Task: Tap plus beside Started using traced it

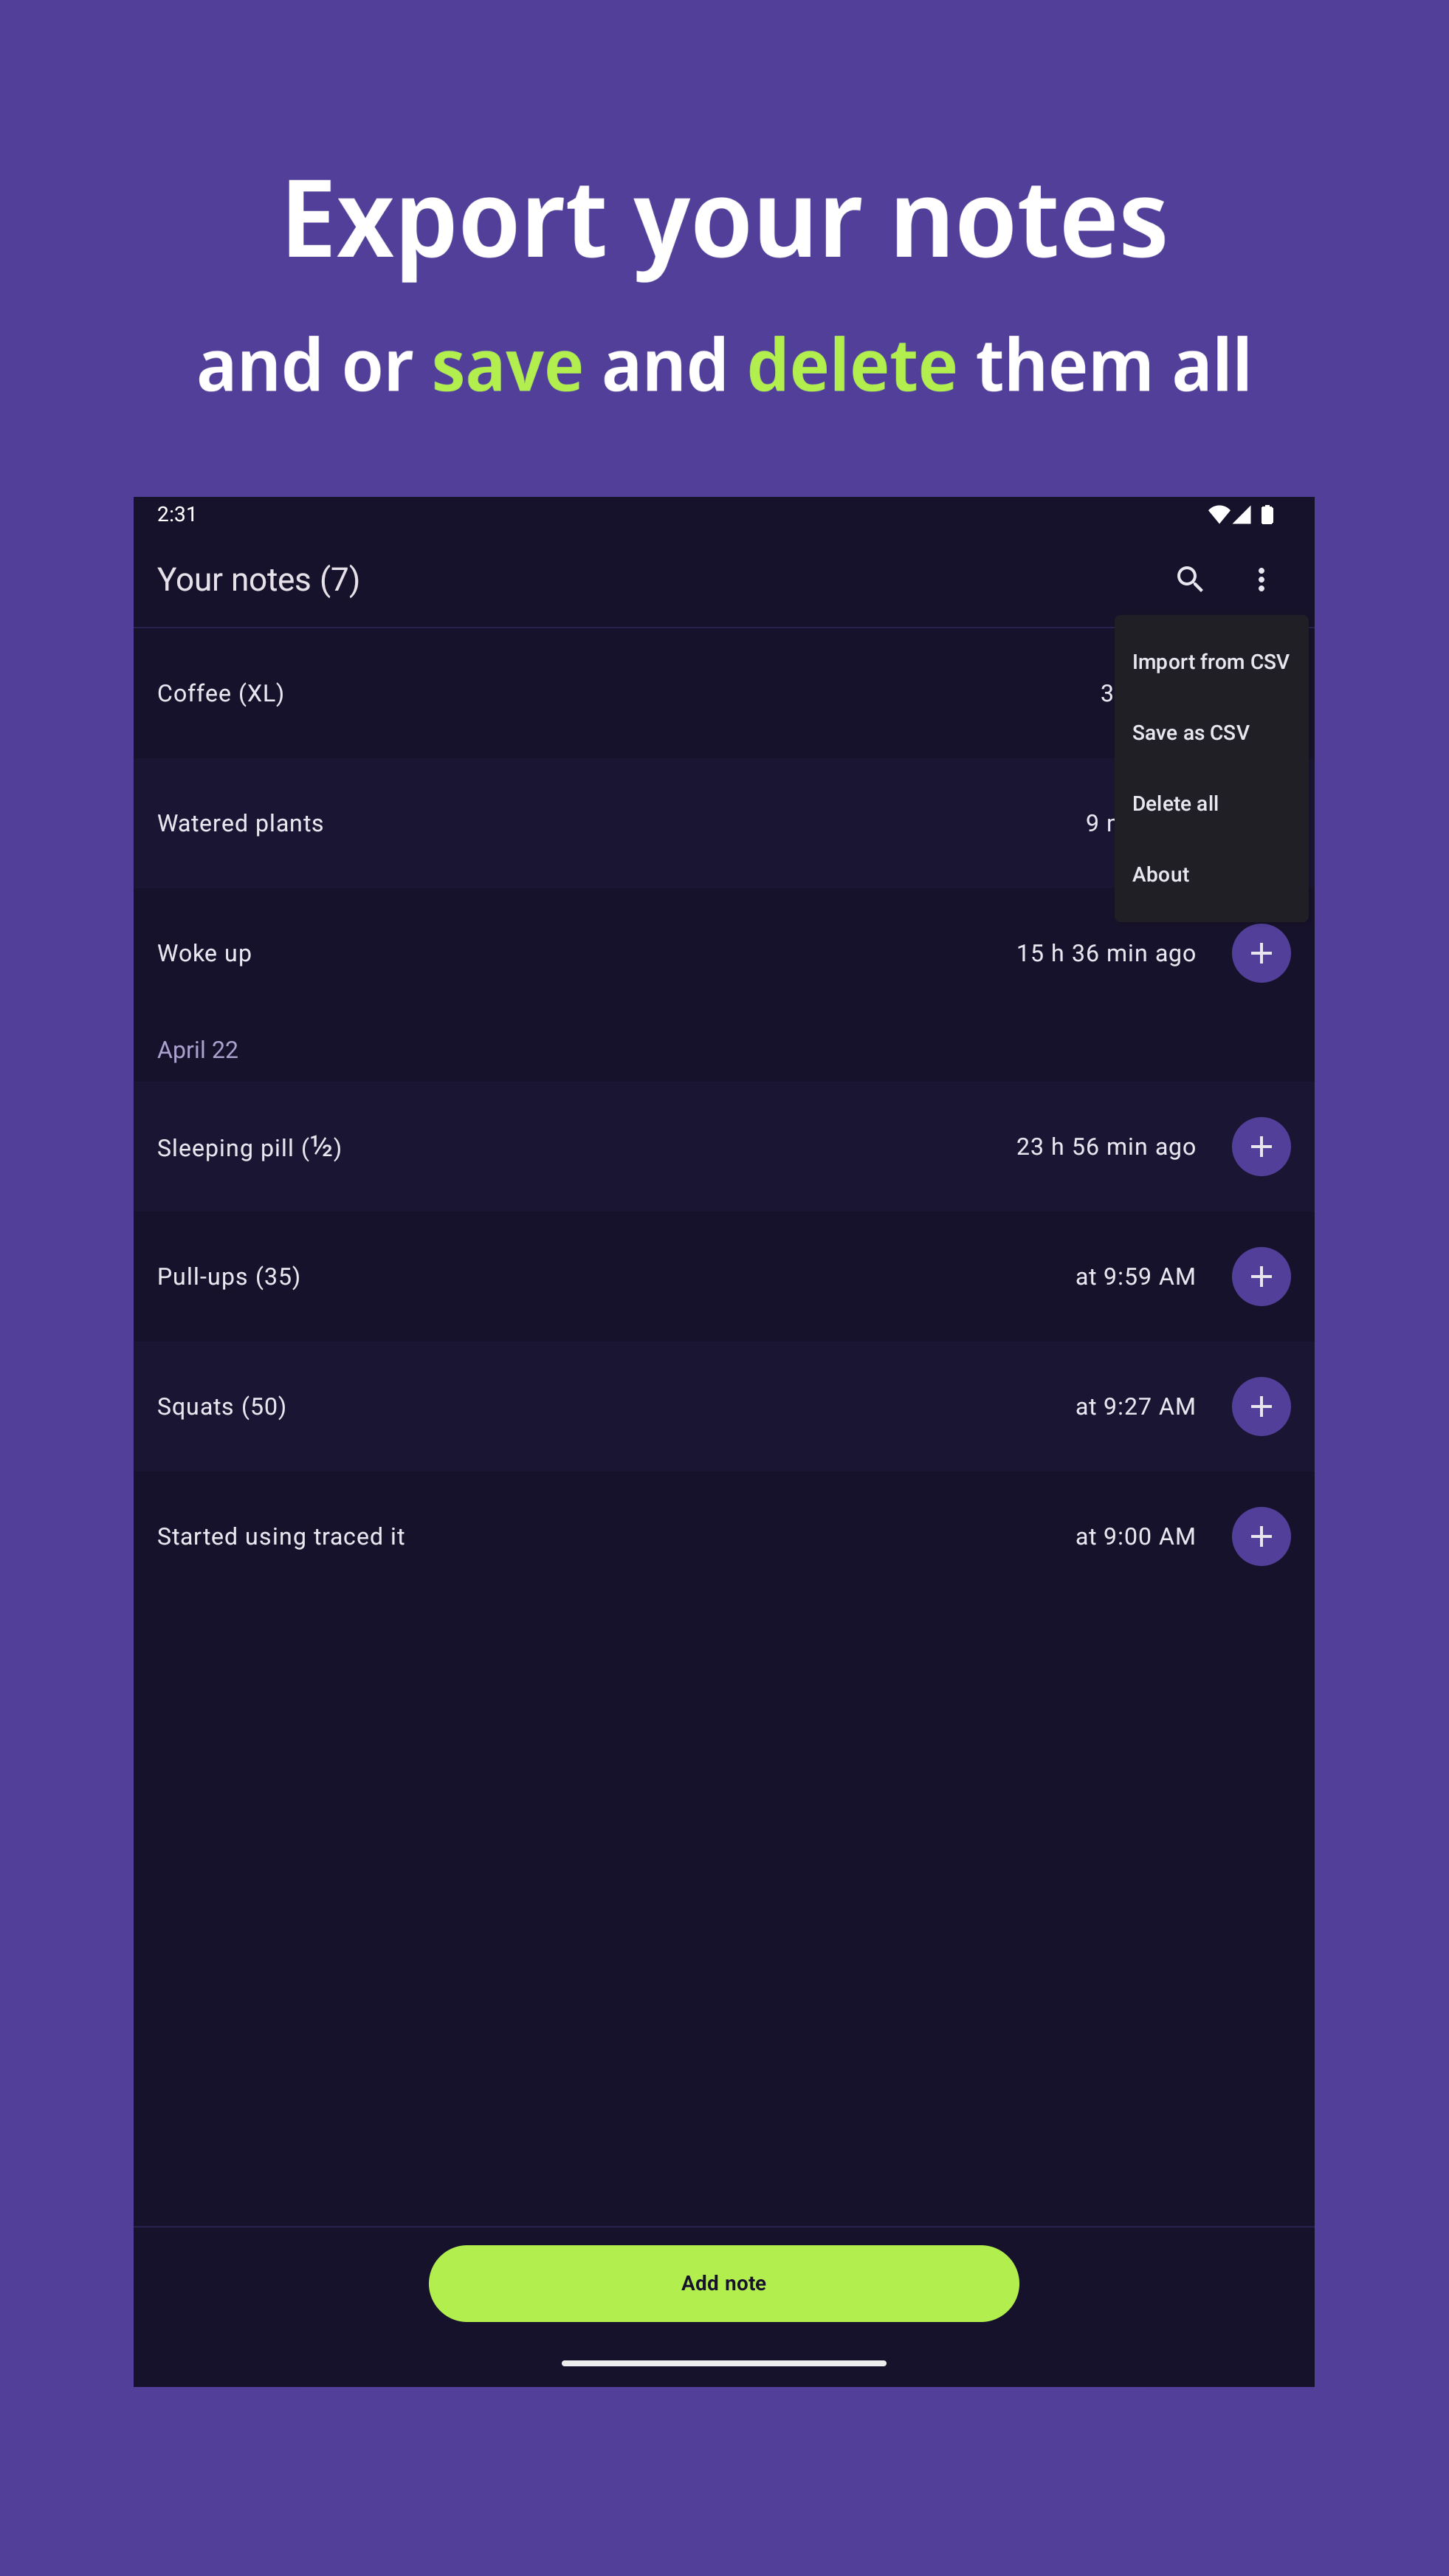Action: [x=1261, y=1537]
